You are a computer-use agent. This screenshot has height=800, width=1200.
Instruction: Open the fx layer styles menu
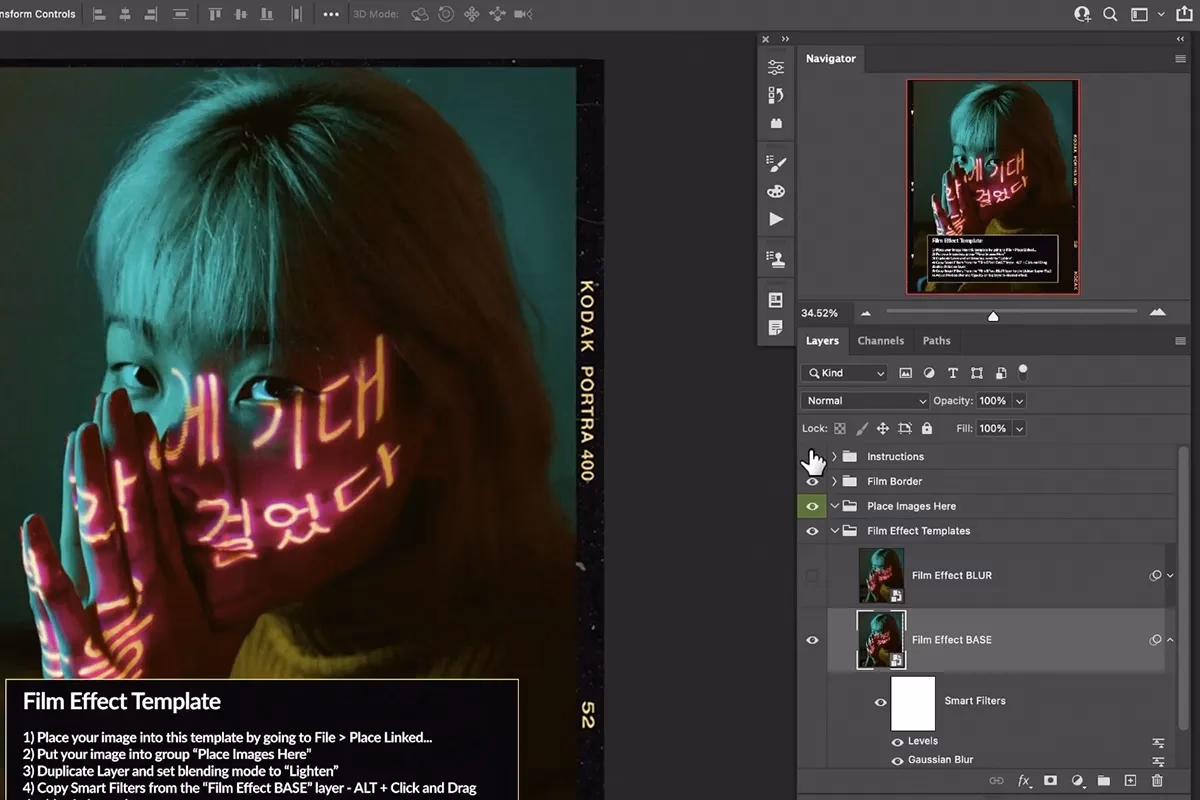tap(1023, 780)
